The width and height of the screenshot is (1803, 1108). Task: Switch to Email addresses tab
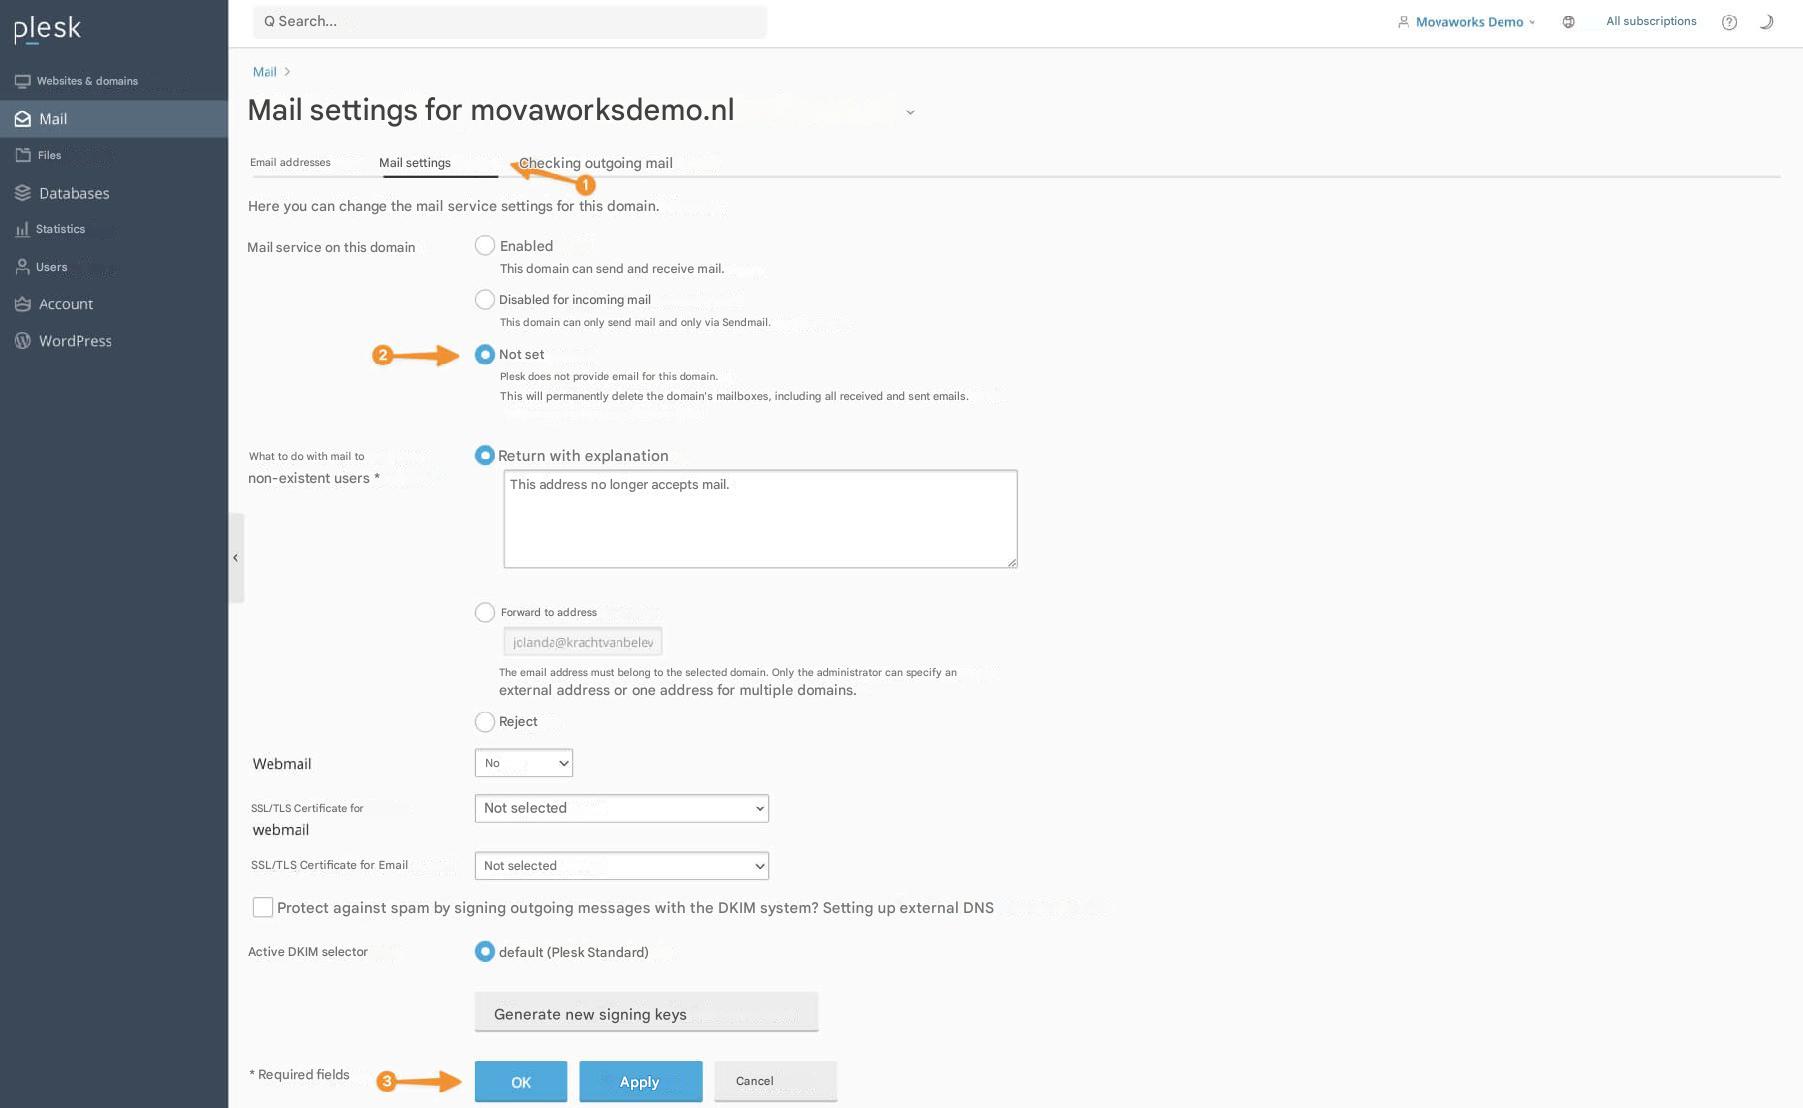point(290,162)
